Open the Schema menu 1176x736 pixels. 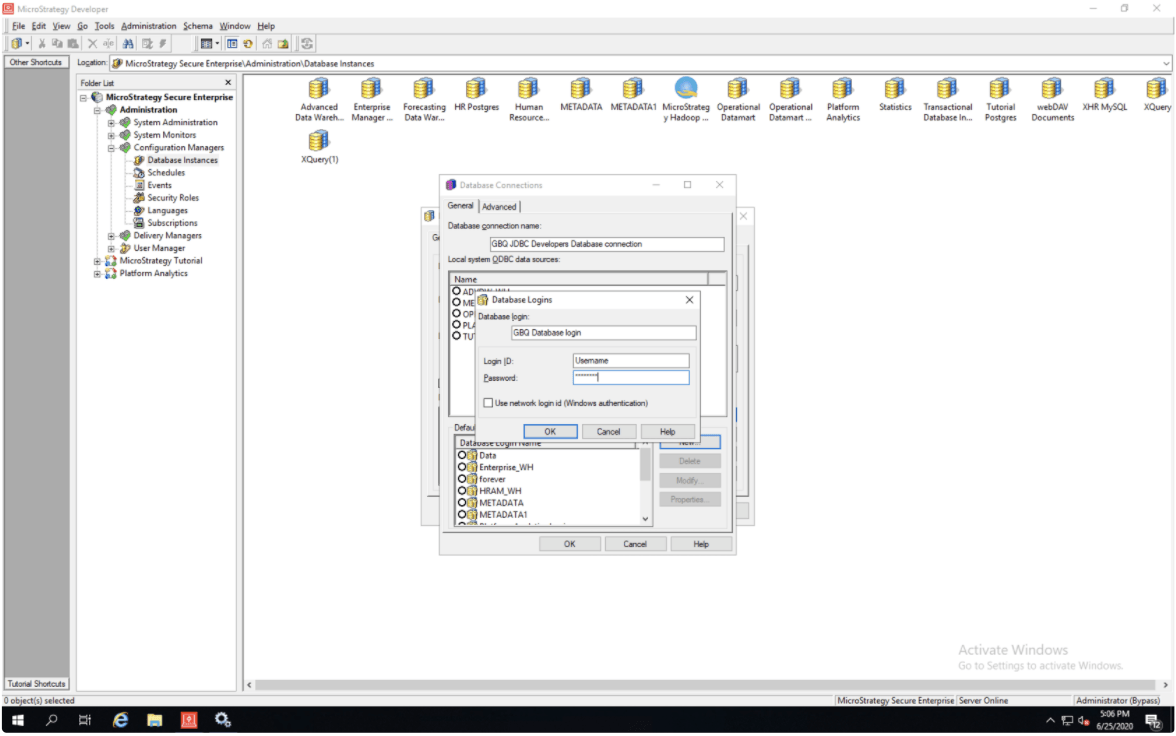(x=198, y=26)
